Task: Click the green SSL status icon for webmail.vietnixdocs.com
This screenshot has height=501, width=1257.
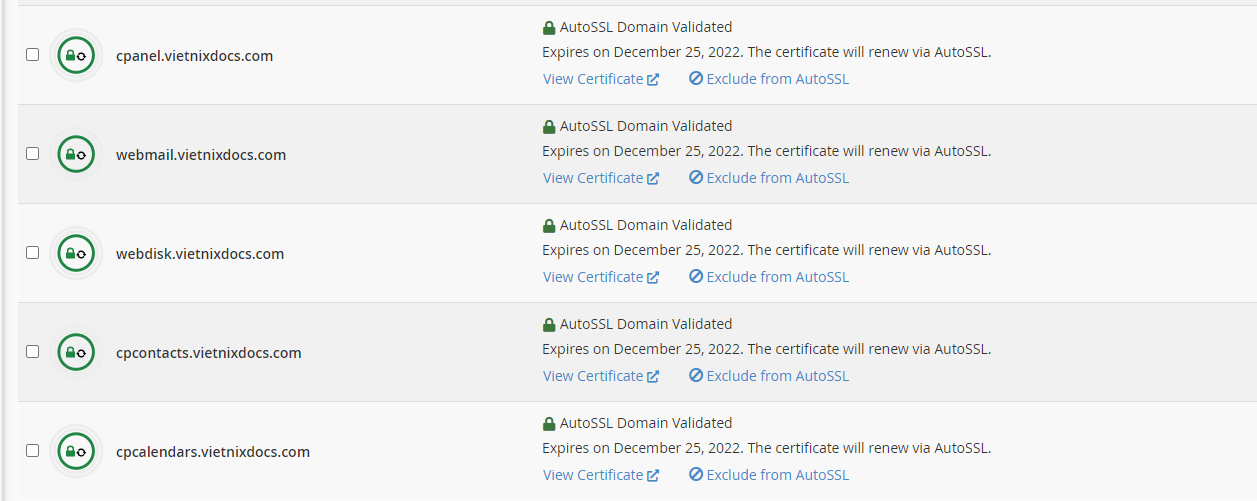Action: coord(76,154)
